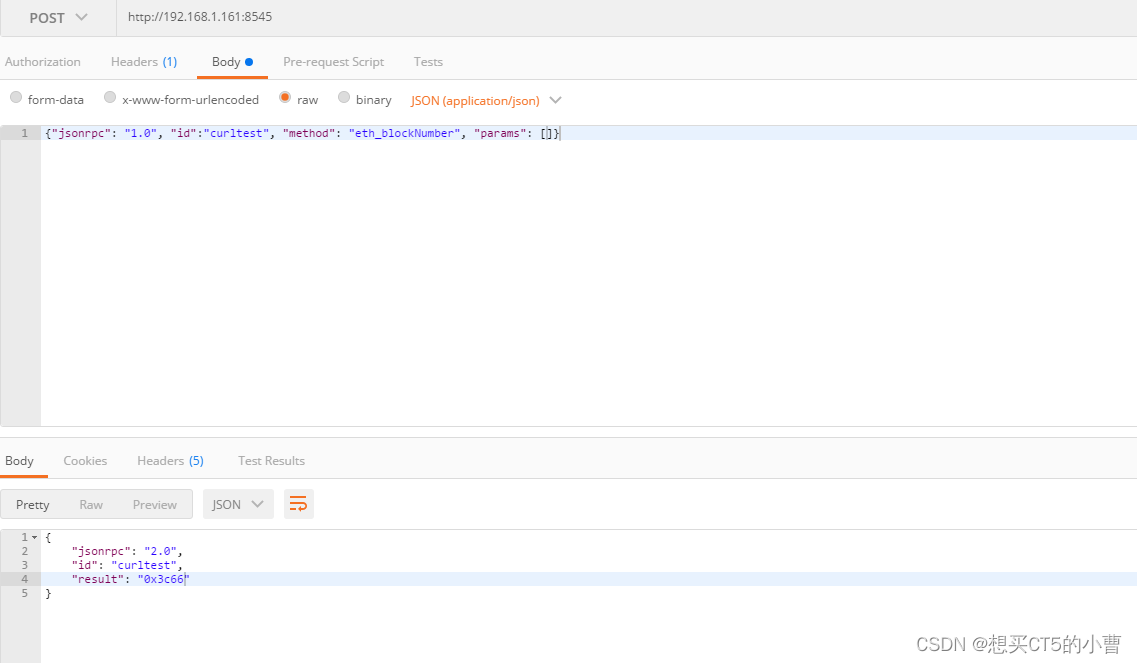Open the response Headers (5) tab
This screenshot has height=663, width=1137.
point(170,460)
